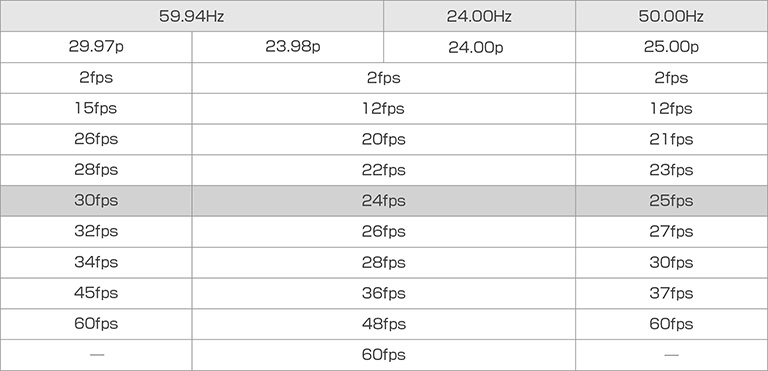The width and height of the screenshot is (768, 371).
Task: Select the highlighted 30fps cell
Action: [96, 201]
